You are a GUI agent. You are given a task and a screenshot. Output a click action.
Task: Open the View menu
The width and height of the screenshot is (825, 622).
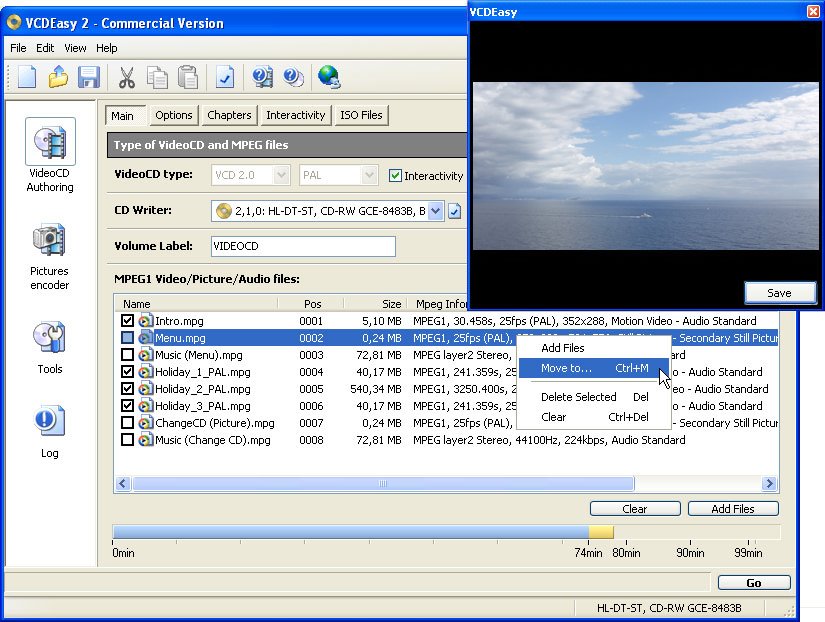[x=75, y=48]
